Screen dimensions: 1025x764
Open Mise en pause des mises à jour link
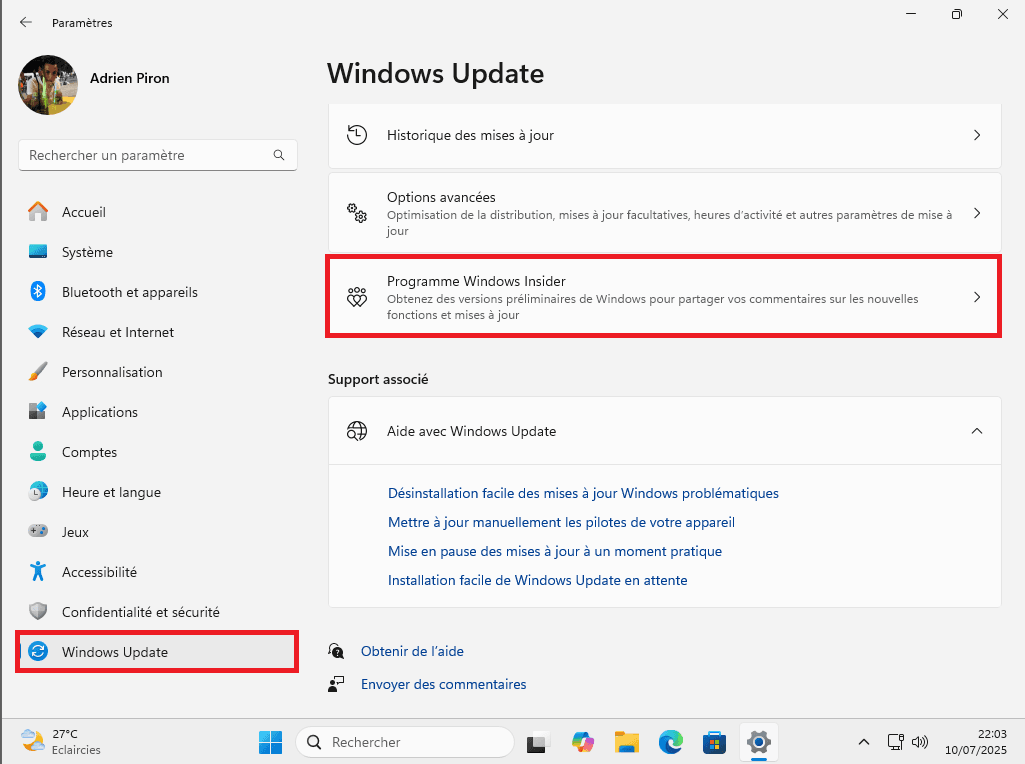tap(555, 551)
